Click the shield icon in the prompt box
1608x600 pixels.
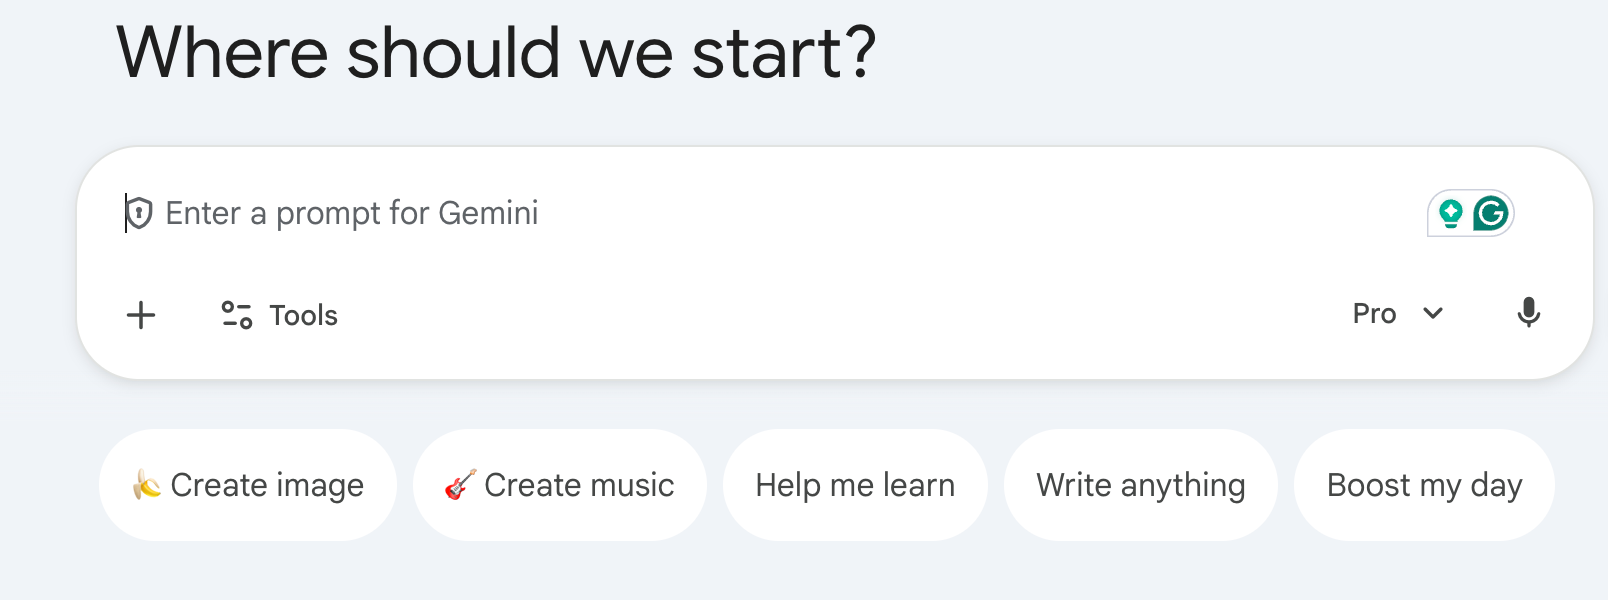coord(139,213)
